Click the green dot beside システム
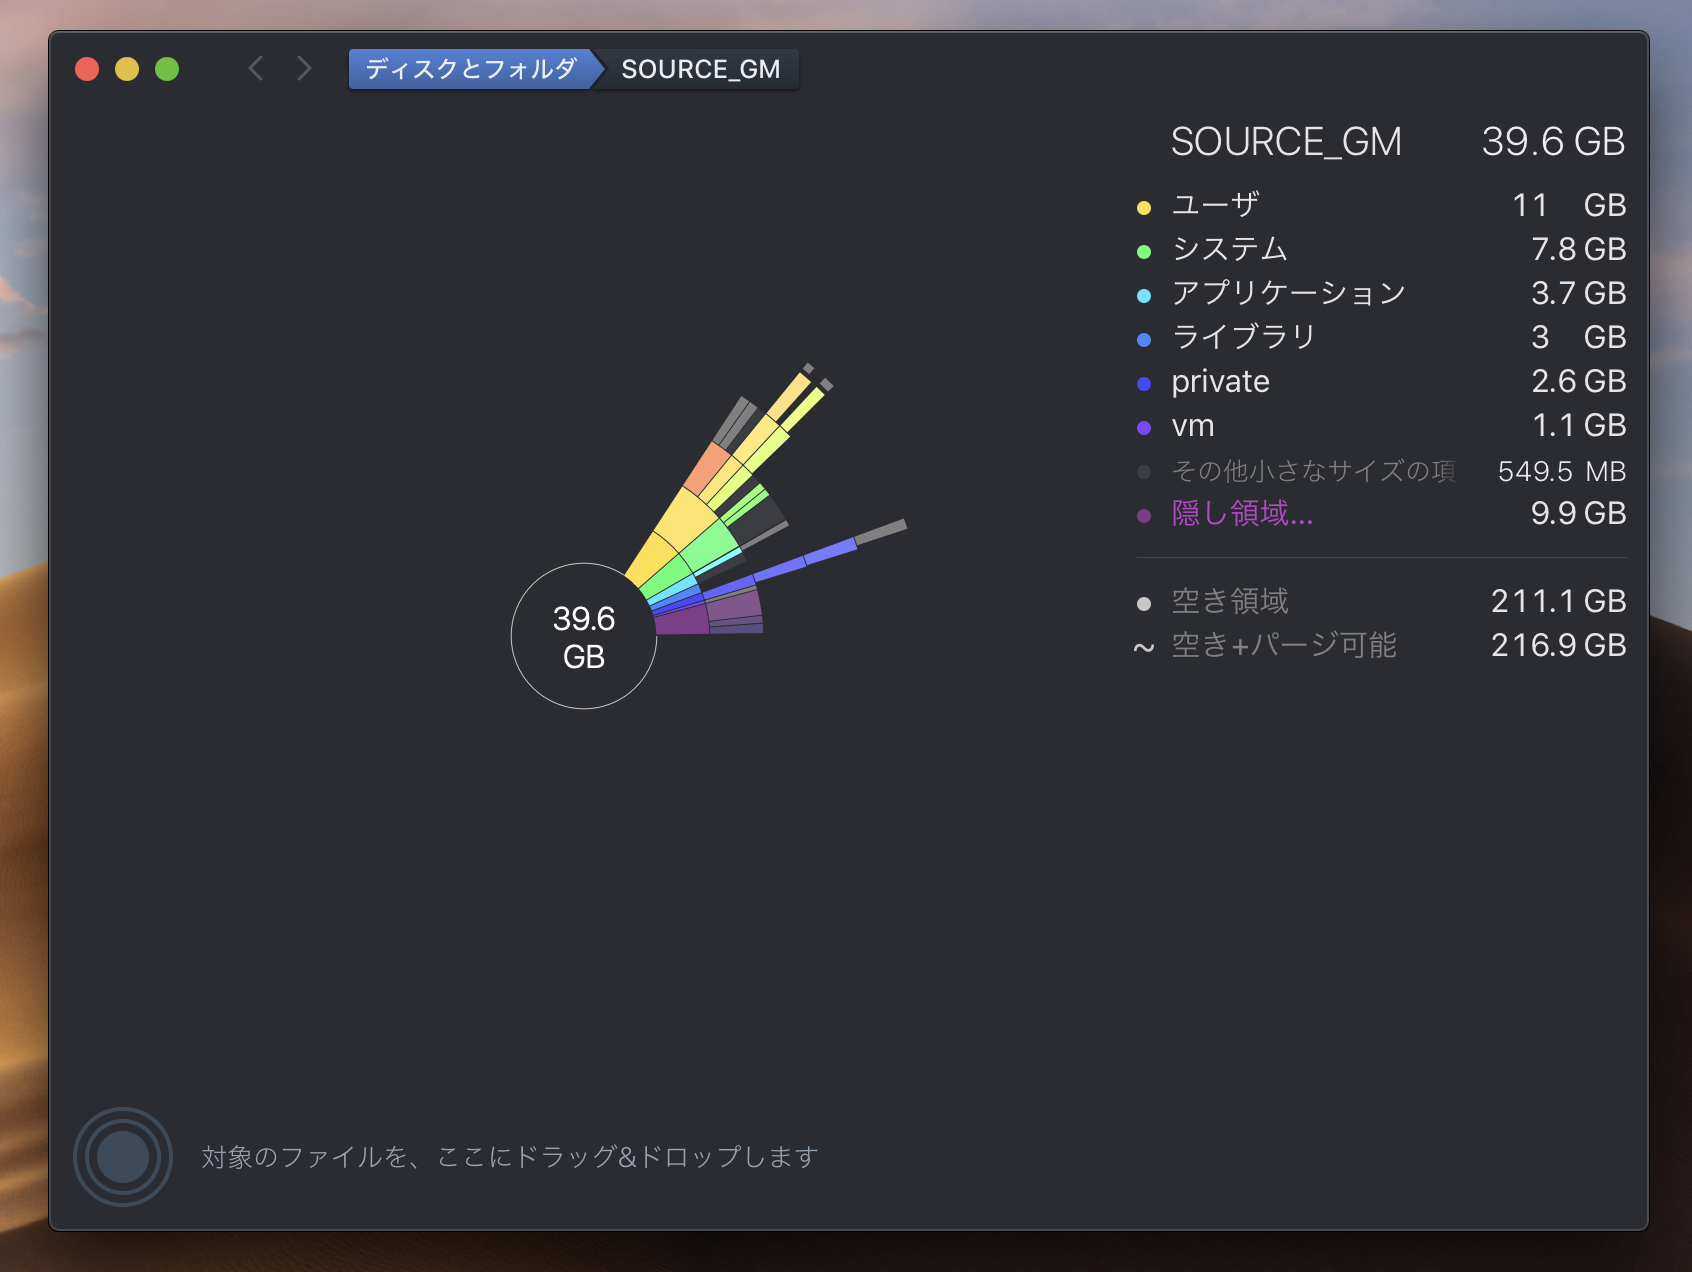The height and width of the screenshot is (1272, 1692). point(1144,252)
